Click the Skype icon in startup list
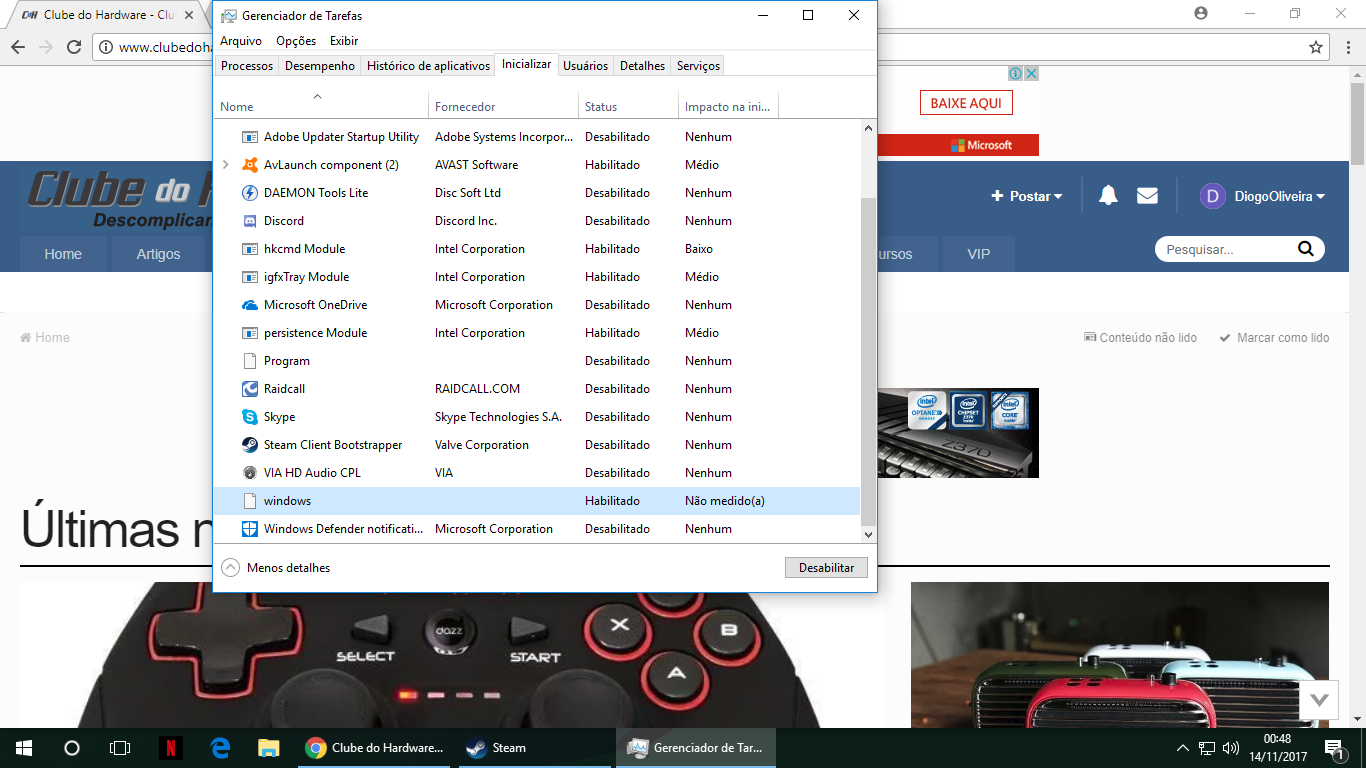This screenshot has width=1366, height=768. click(250, 417)
